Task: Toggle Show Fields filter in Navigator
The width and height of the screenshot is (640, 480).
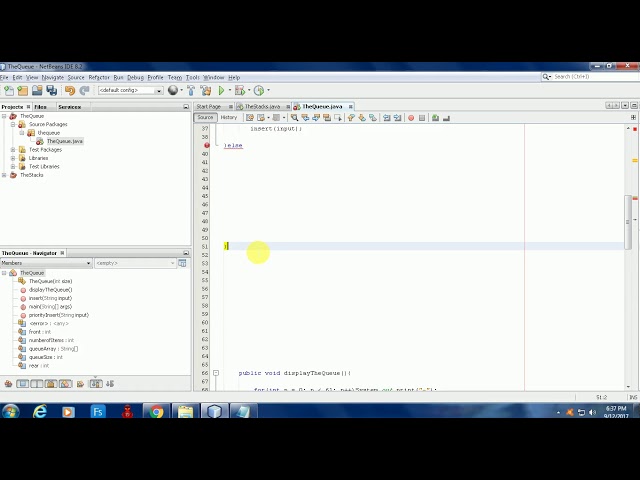Action: pyautogui.click(x=22, y=384)
